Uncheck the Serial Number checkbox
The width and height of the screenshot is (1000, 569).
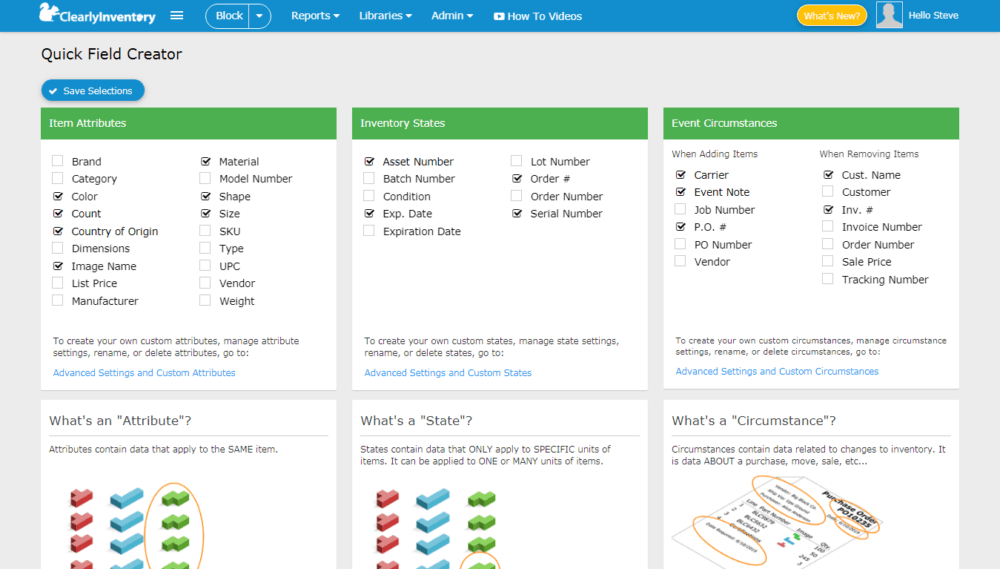coord(517,213)
